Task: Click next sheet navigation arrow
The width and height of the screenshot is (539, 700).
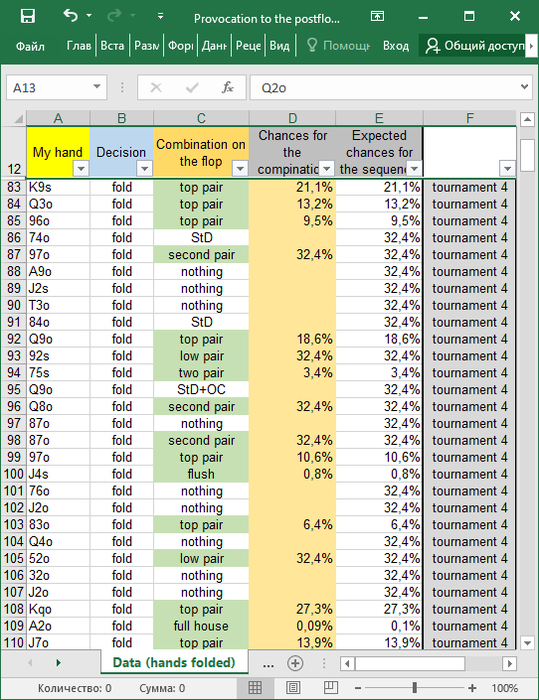Action: [58, 662]
